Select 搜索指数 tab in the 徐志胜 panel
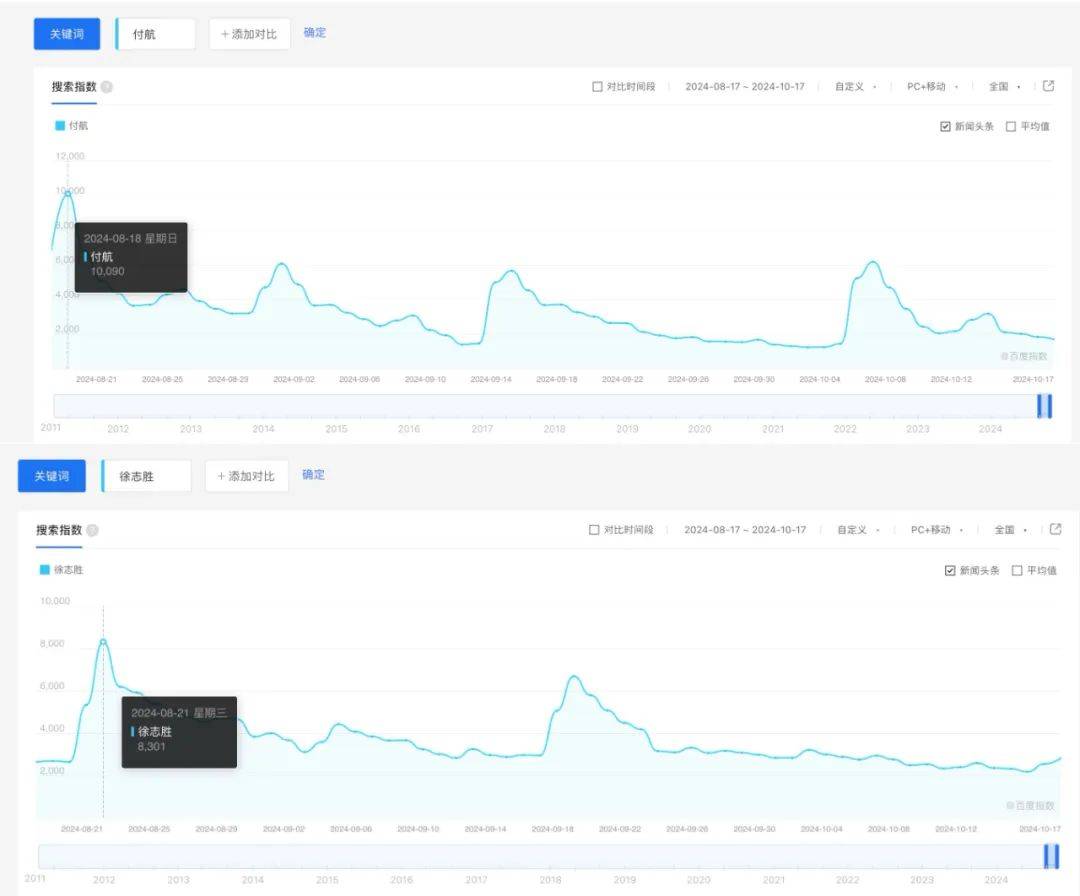This screenshot has width=1080, height=896. pos(59,530)
